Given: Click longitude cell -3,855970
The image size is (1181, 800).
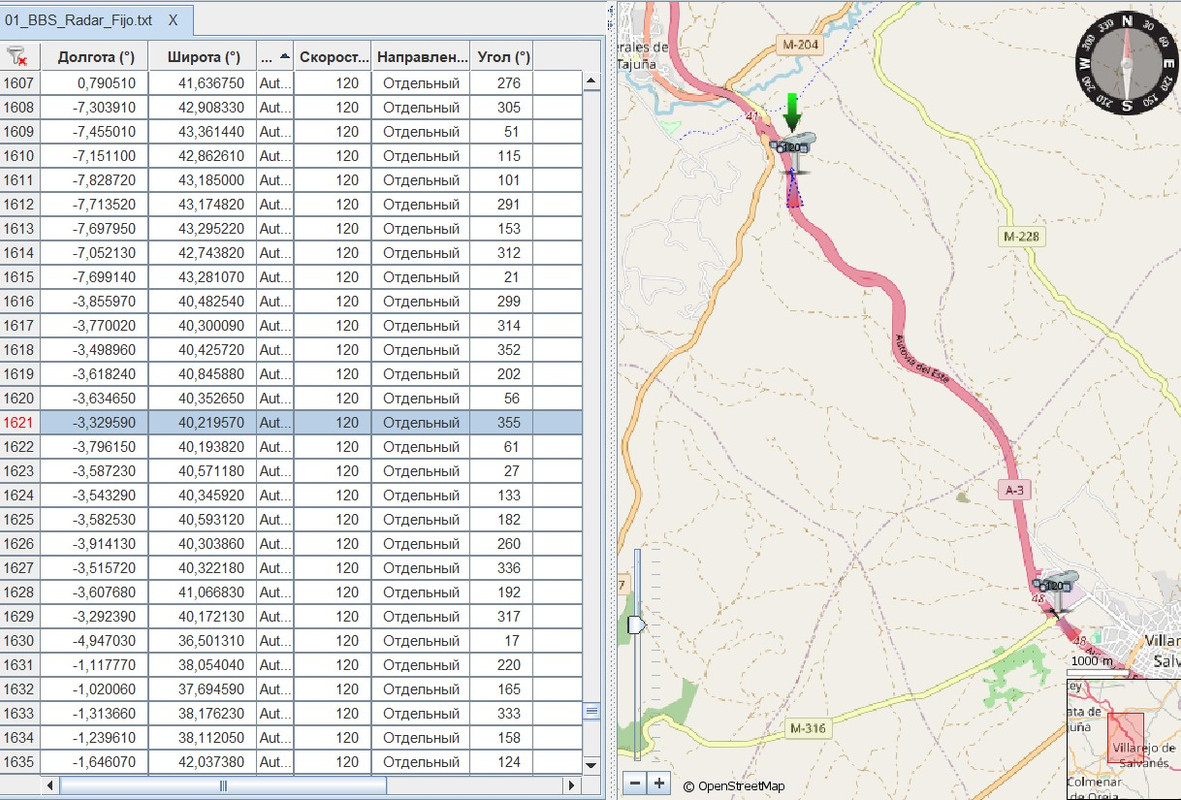Looking at the screenshot, I should click(x=95, y=301).
